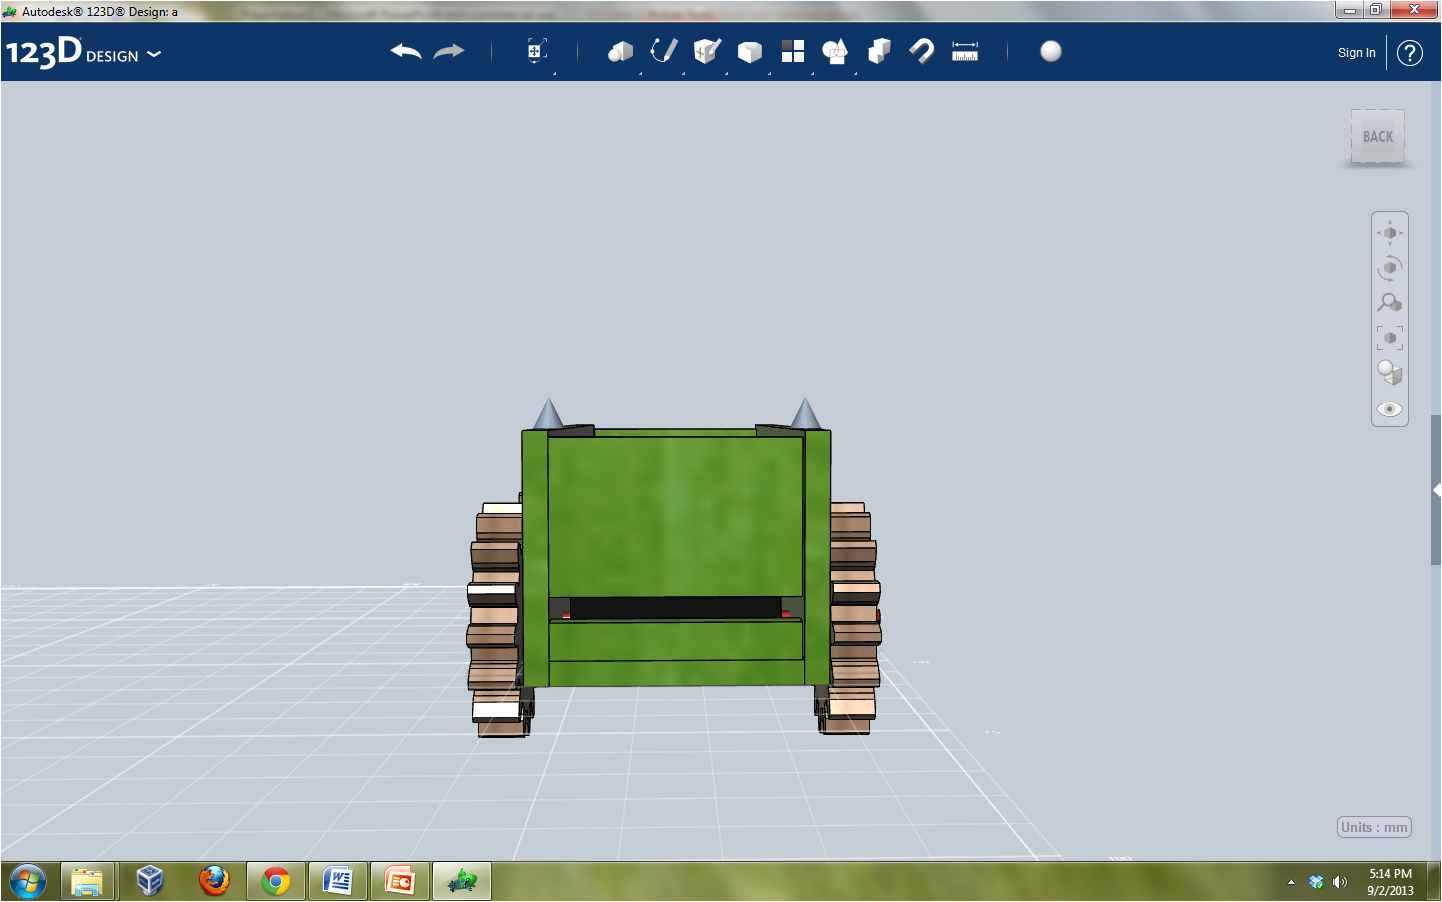The height and width of the screenshot is (902, 1442).
Task: Click the BACK face of the view cube
Action: point(1378,137)
